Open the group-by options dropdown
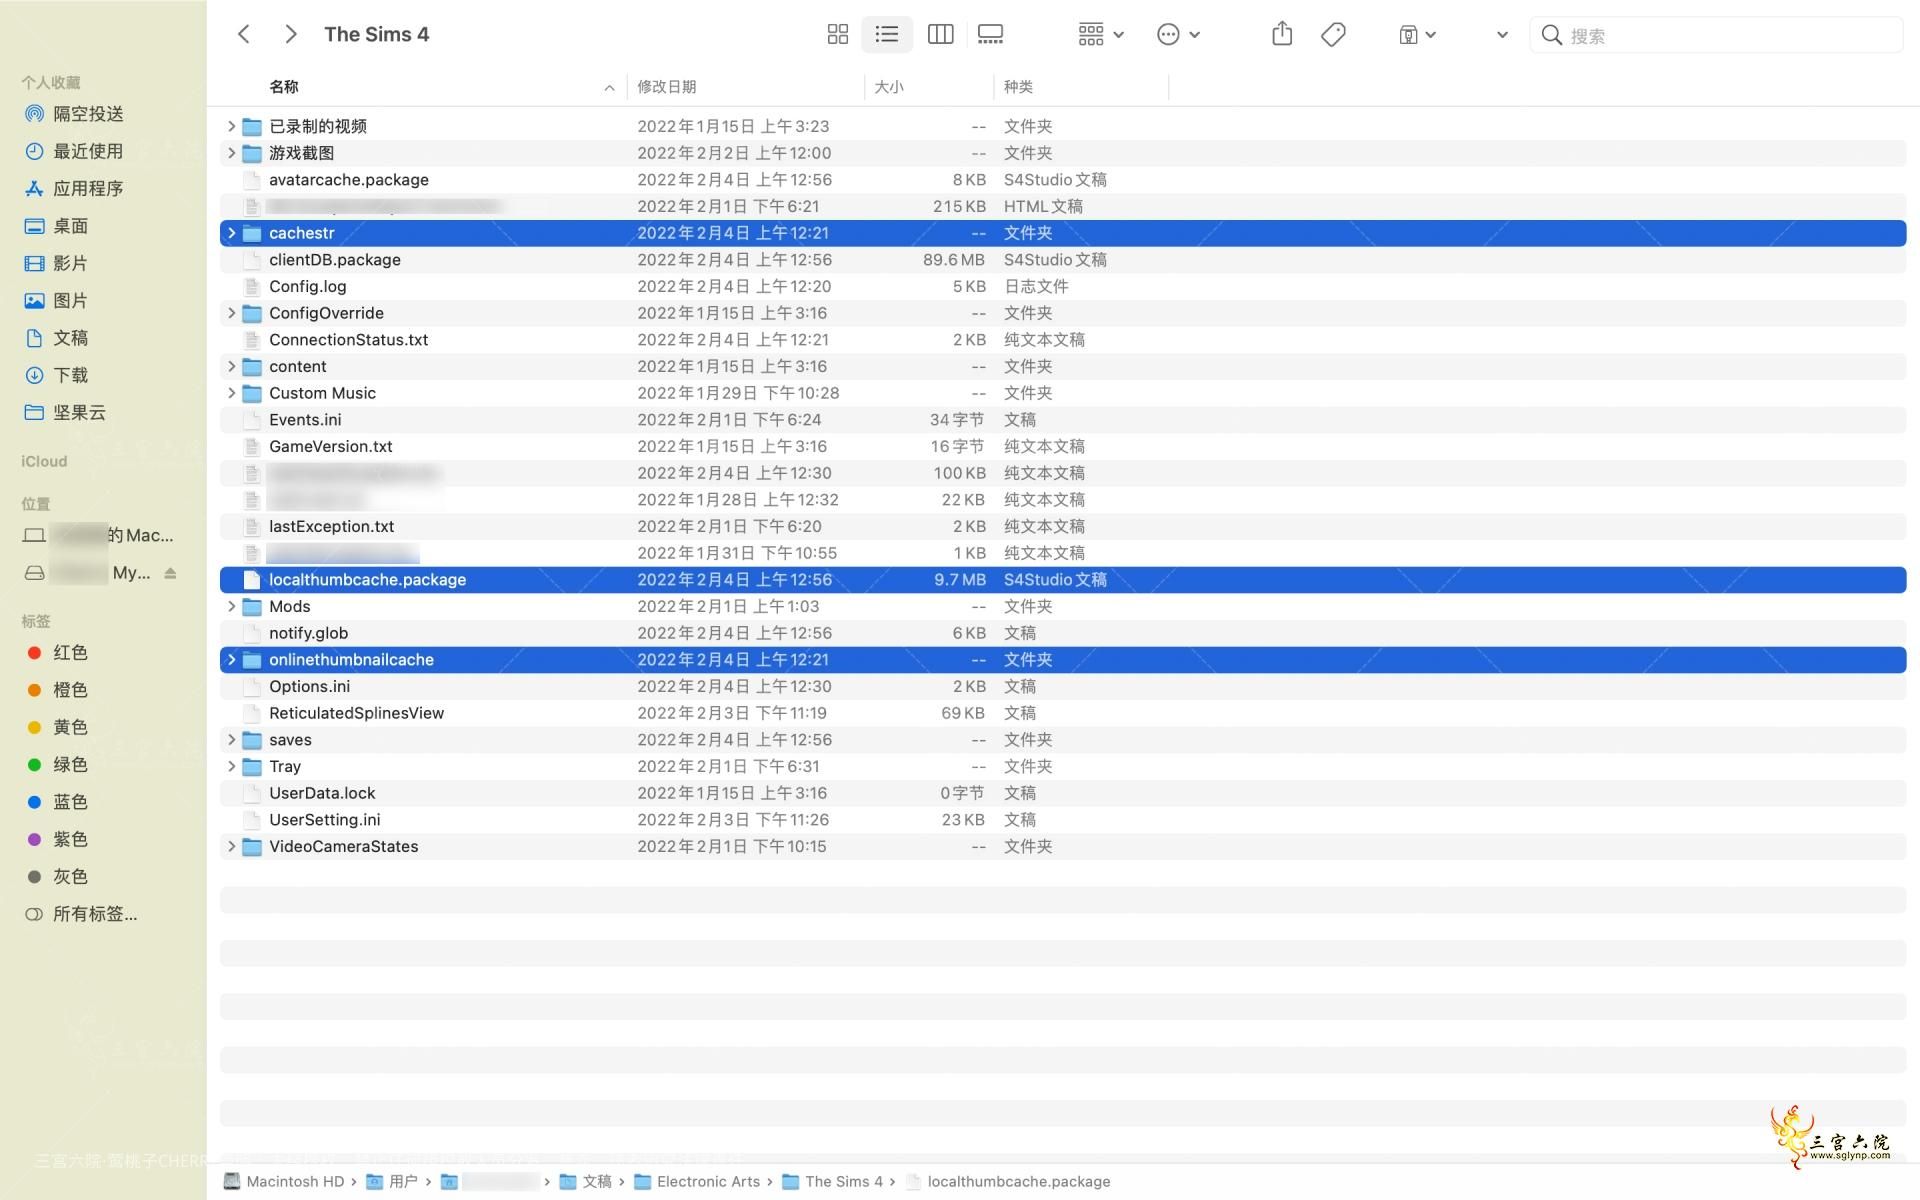The image size is (1920, 1200). (x=1101, y=34)
